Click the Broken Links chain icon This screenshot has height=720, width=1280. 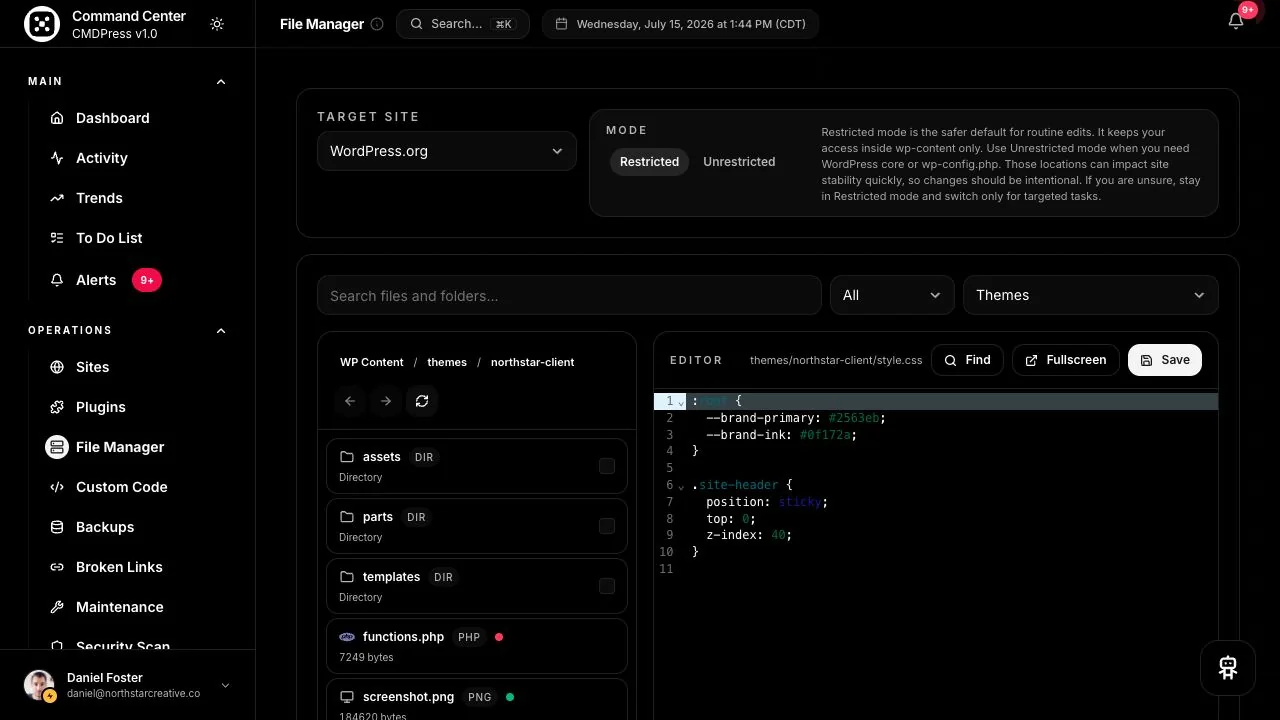pos(57,567)
